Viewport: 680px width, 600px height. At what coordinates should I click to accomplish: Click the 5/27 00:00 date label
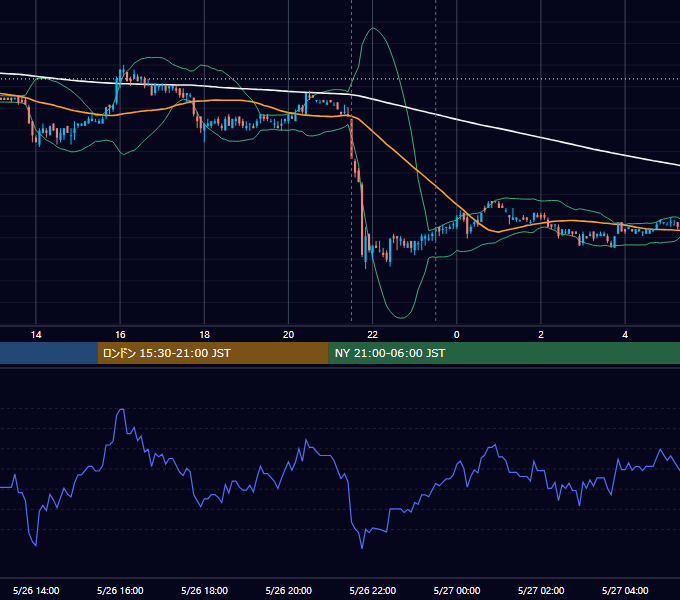(x=457, y=590)
